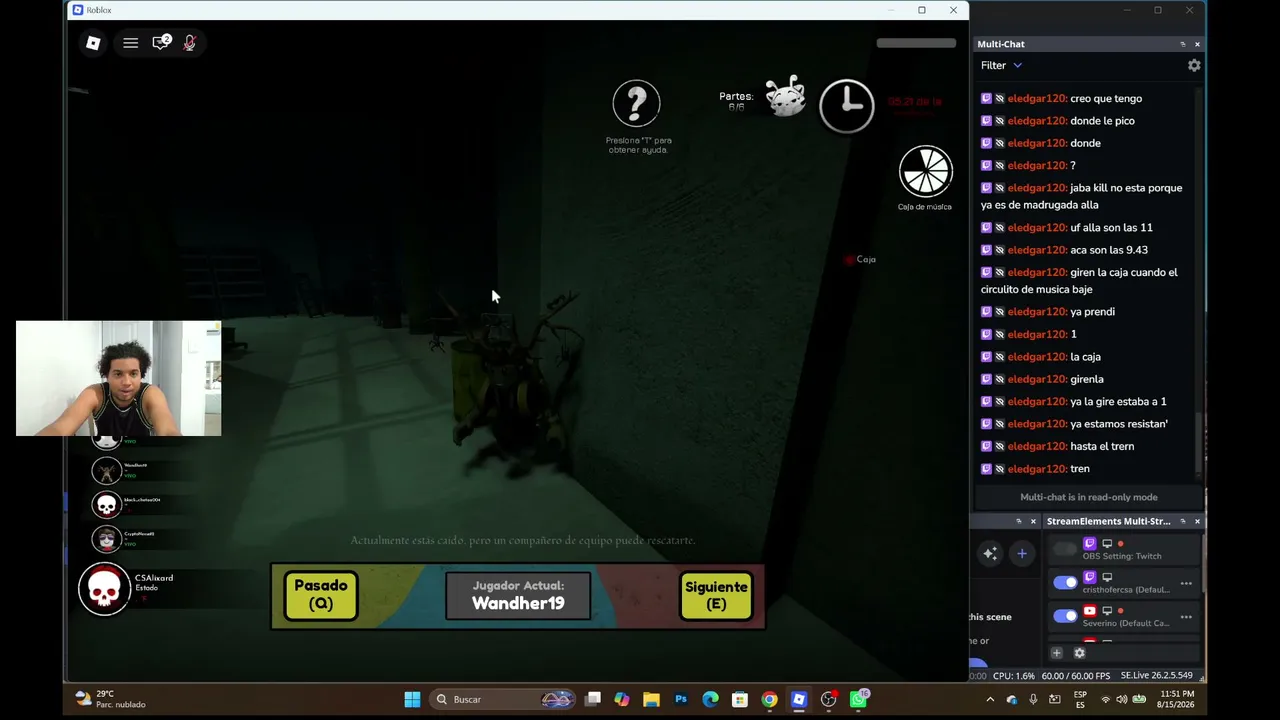Open options for cristhofercsa output
Screen dimensions: 1280x720
click(x=1186, y=583)
